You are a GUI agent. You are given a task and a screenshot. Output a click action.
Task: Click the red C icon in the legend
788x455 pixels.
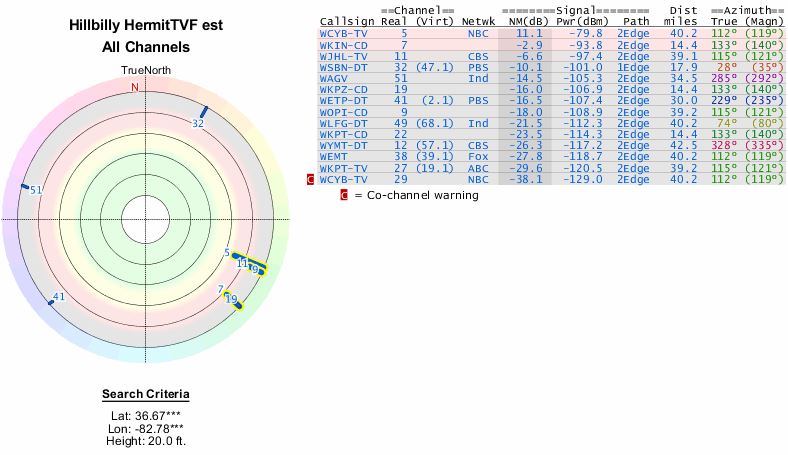[x=345, y=195]
